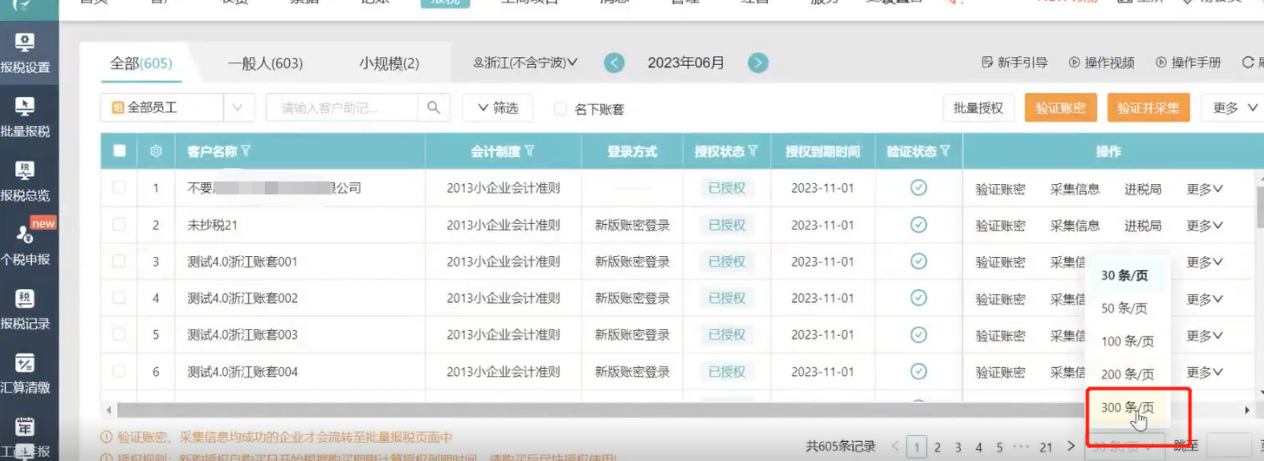Open the 浙江(不含宁波) region dropdown

coord(526,63)
